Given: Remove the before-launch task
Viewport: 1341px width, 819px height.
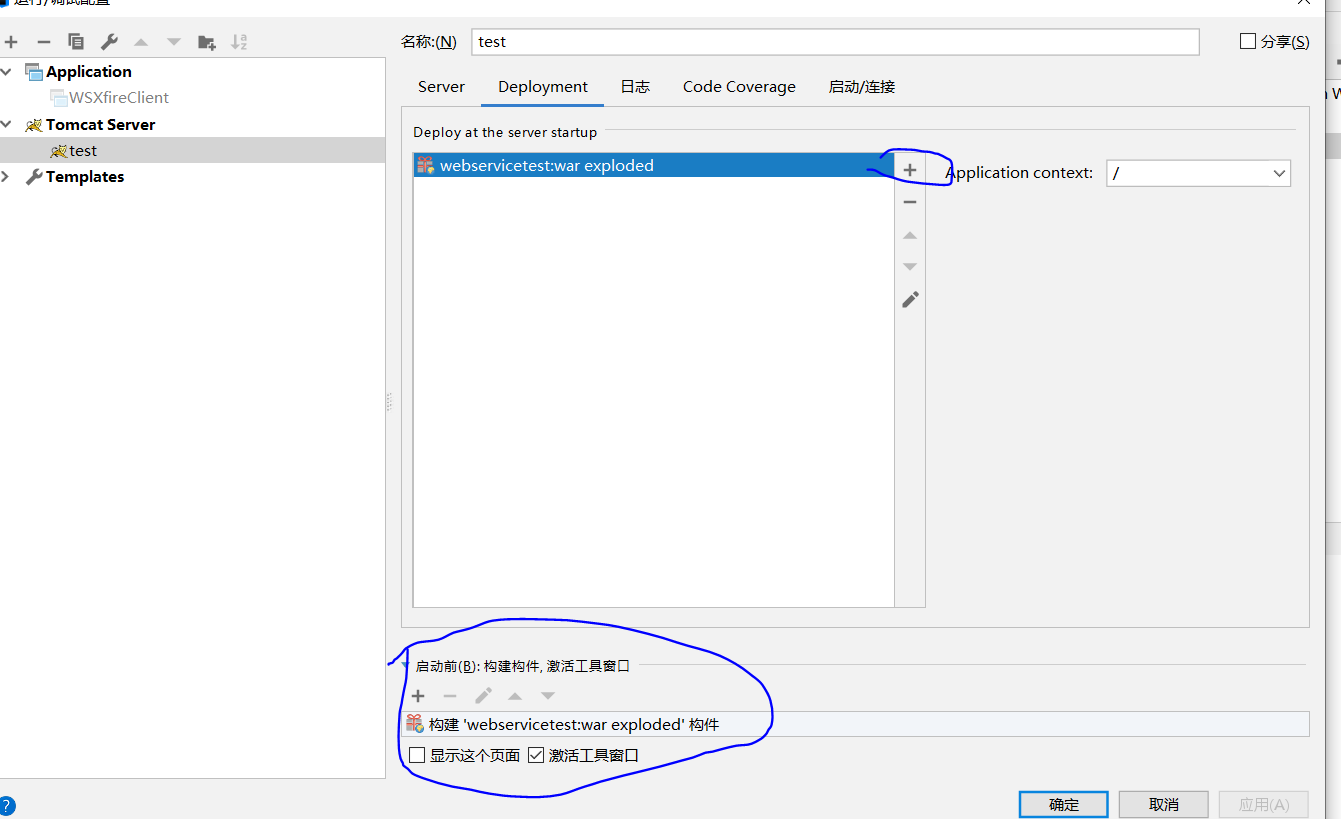Looking at the screenshot, I should (450, 696).
